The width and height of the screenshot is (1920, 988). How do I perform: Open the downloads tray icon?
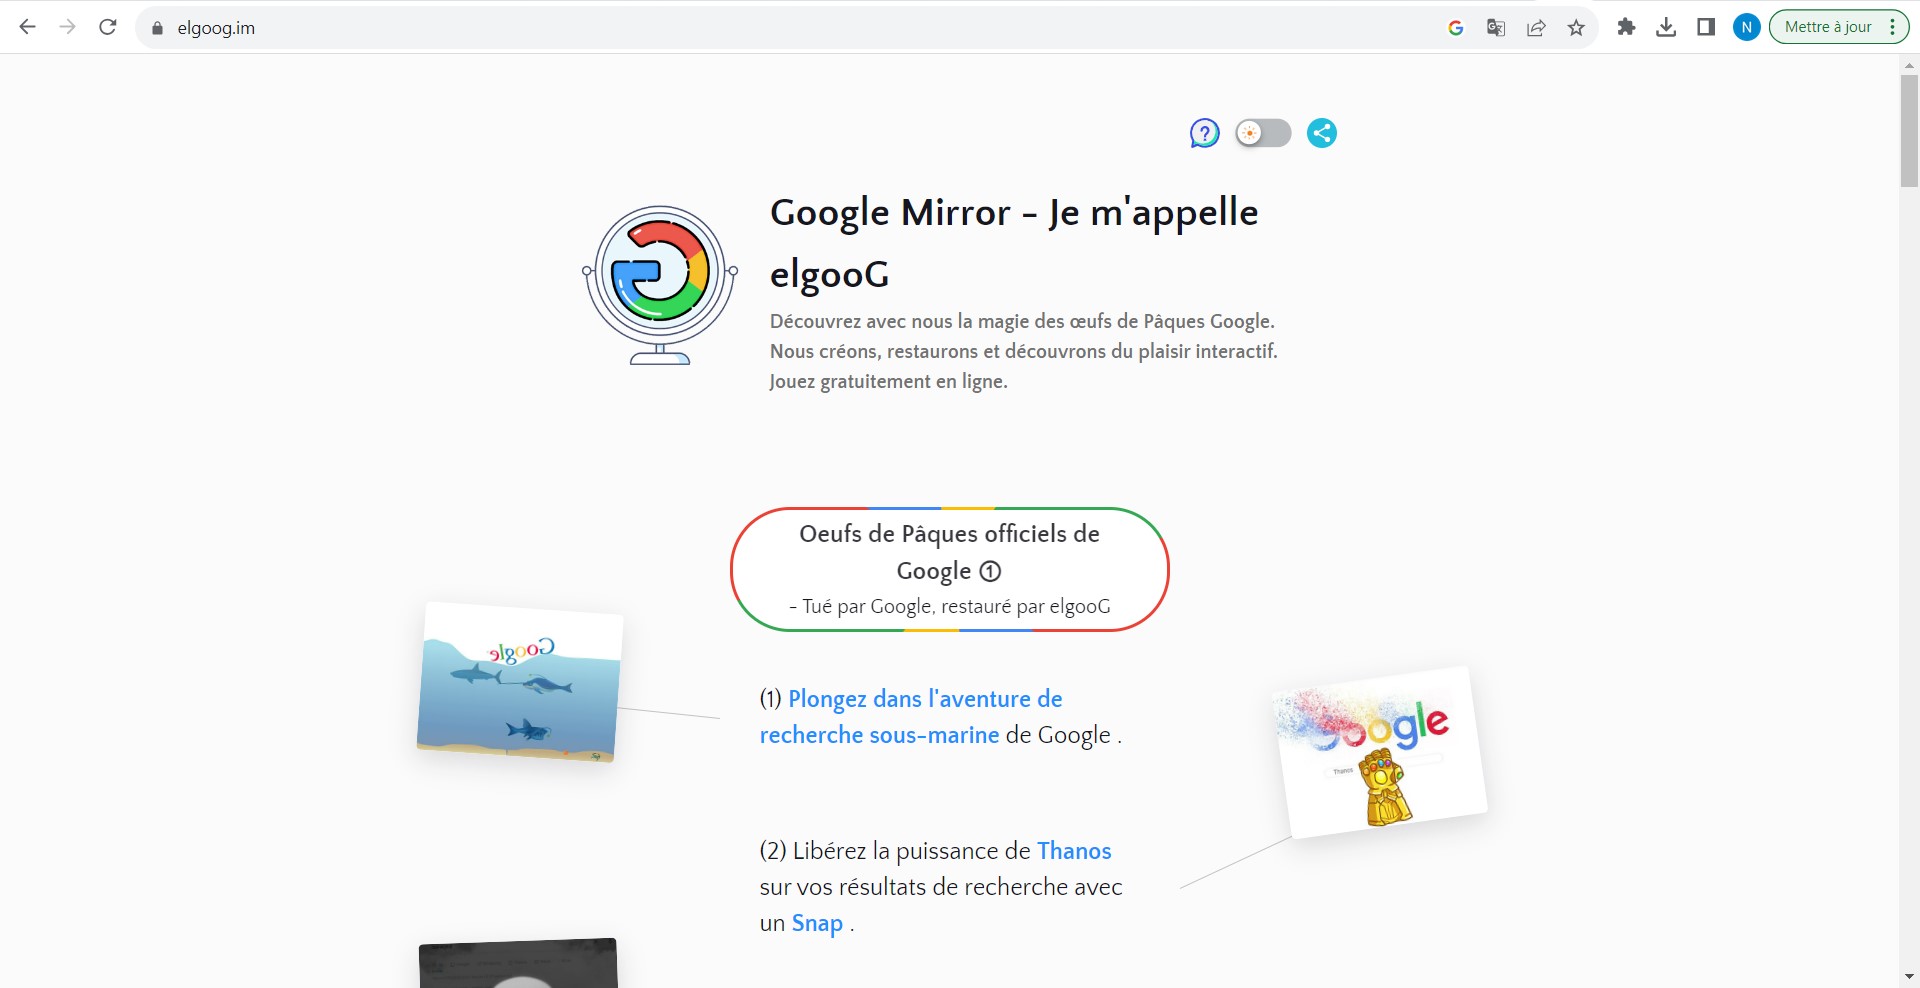(x=1666, y=27)
